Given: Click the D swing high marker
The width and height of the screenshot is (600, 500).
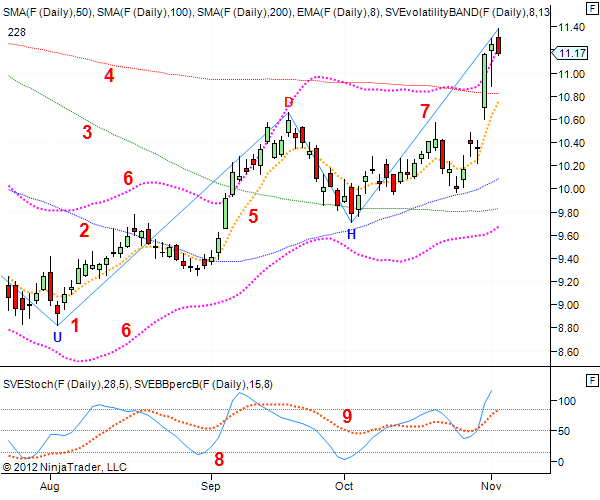Looking at the screenshot, I should [289, 102].
